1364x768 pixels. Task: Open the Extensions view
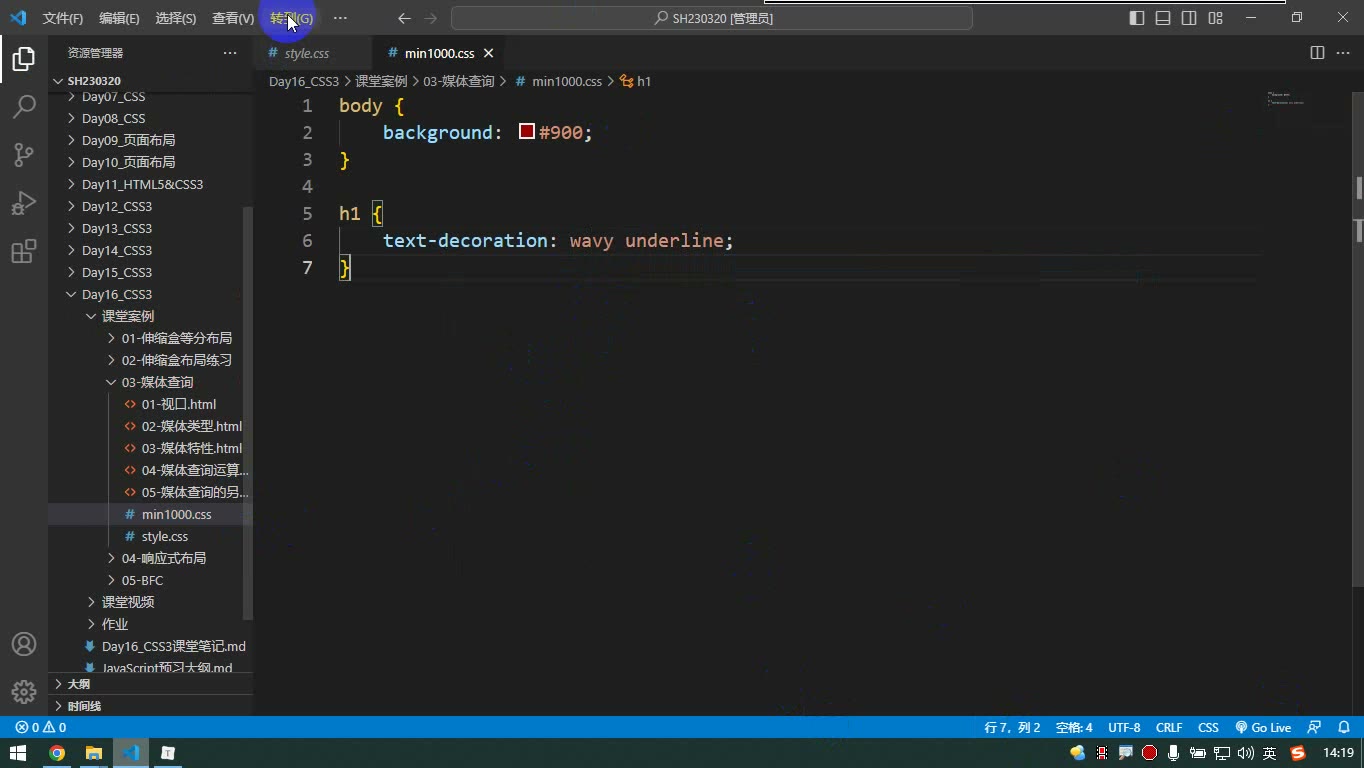(x=24, y=251)
